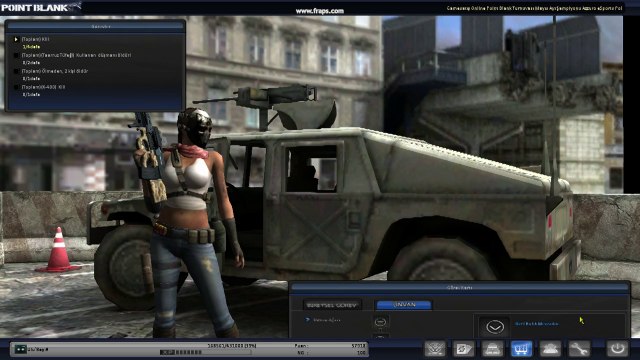
Task: Select the marker for Ölmeden 2 kişi öldür
Action: 16,71
